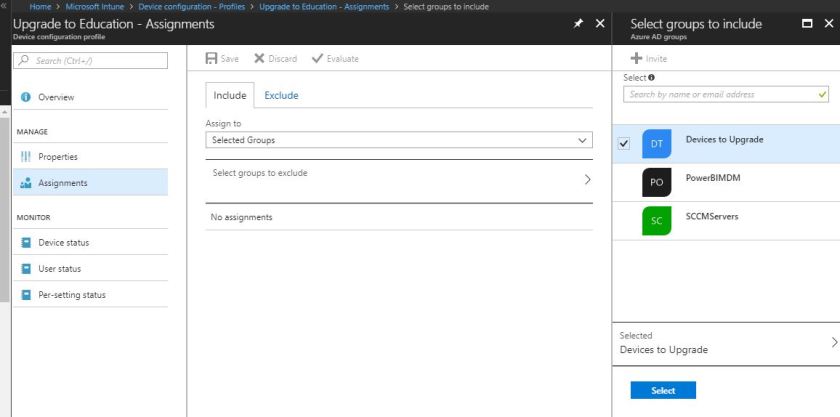Click the SCCMServers green avatar
Screen dimensions: 840x417
[x=656, y=221]
